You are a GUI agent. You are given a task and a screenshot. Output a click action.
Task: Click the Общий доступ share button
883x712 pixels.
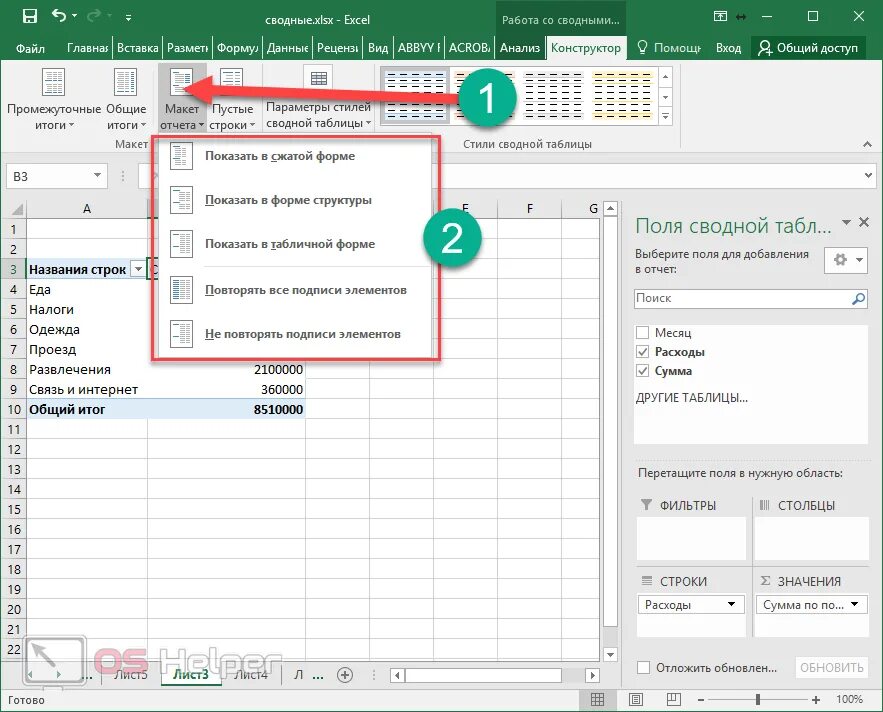click(808, 48)
